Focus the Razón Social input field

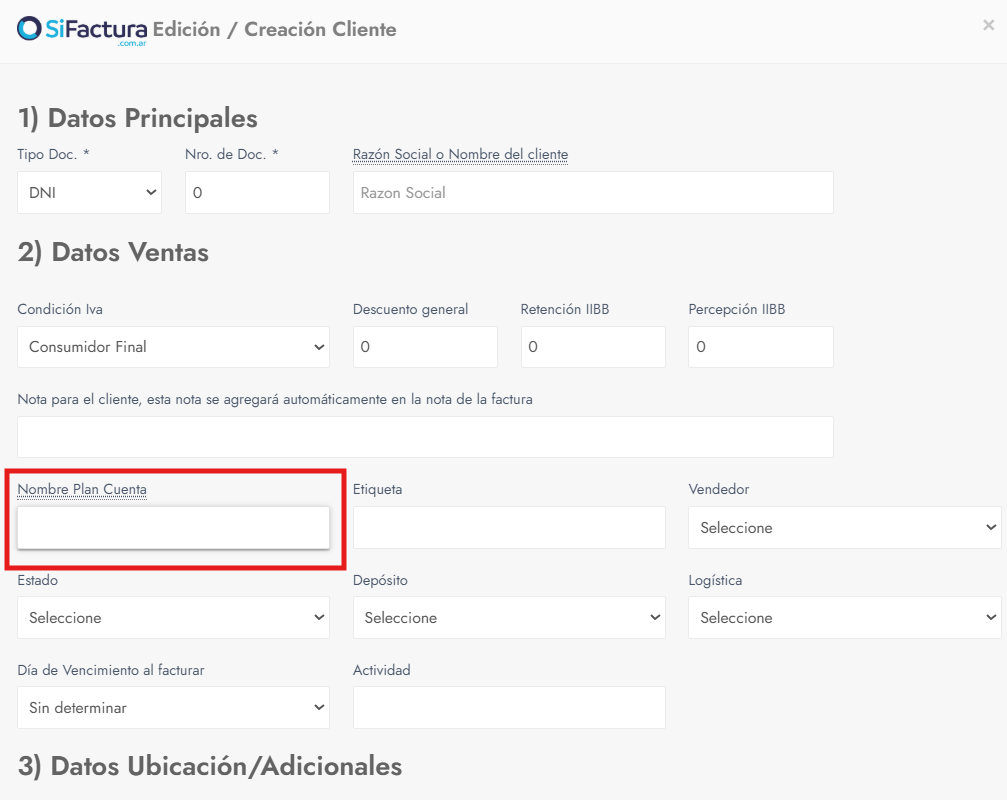[x=593, y=192]
